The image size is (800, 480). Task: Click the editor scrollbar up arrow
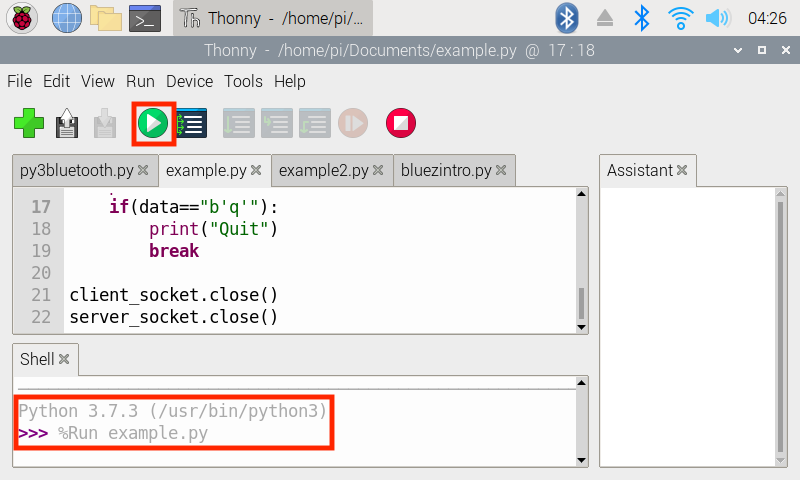pos(581,194)
